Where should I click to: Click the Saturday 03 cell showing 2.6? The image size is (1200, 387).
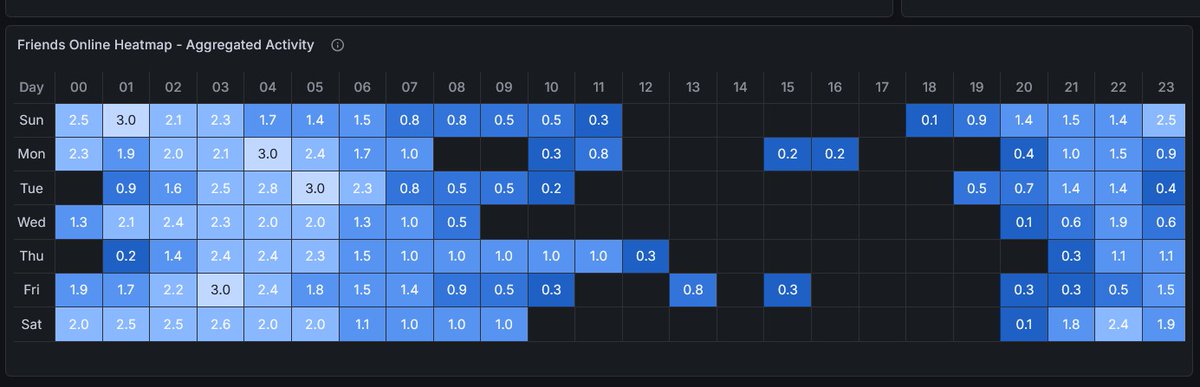coord(220,324)
